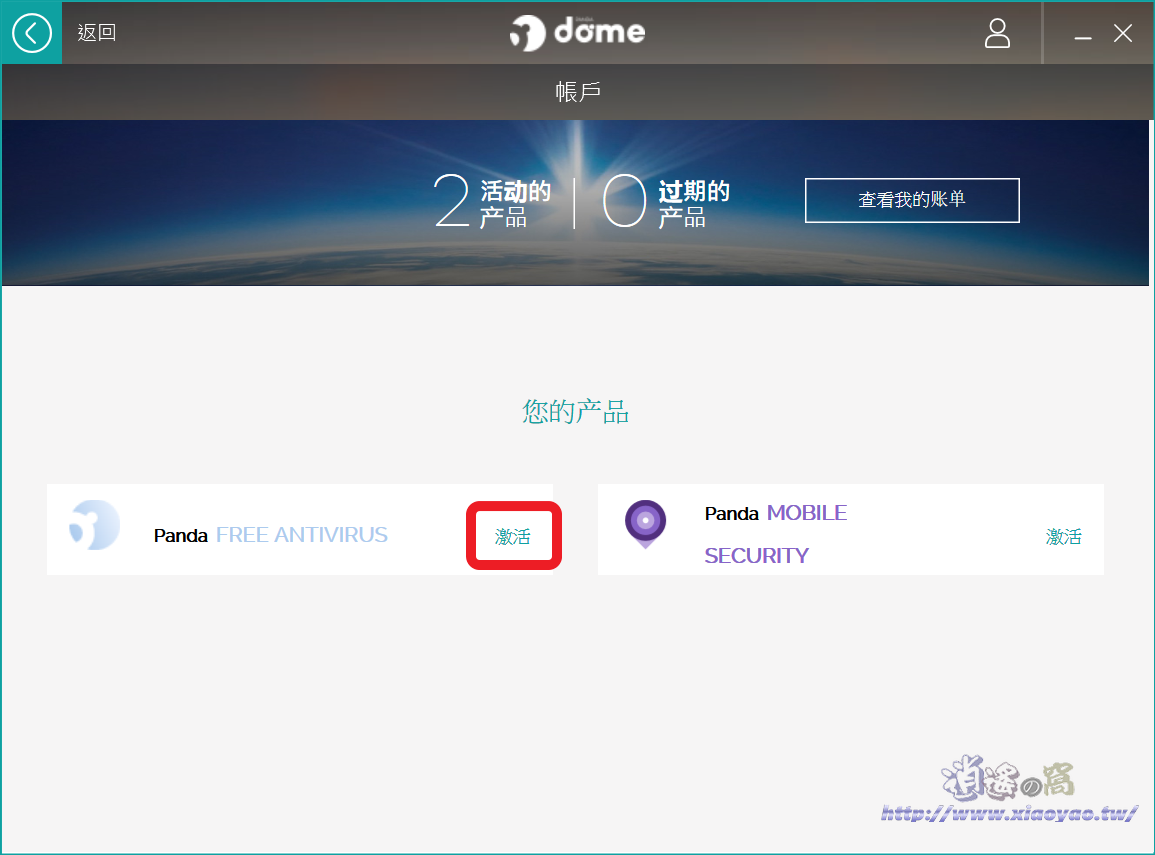The height and width of the screenshot is (855, 1155).
Task: Click the 返回 label
Action: click(96, 33)
